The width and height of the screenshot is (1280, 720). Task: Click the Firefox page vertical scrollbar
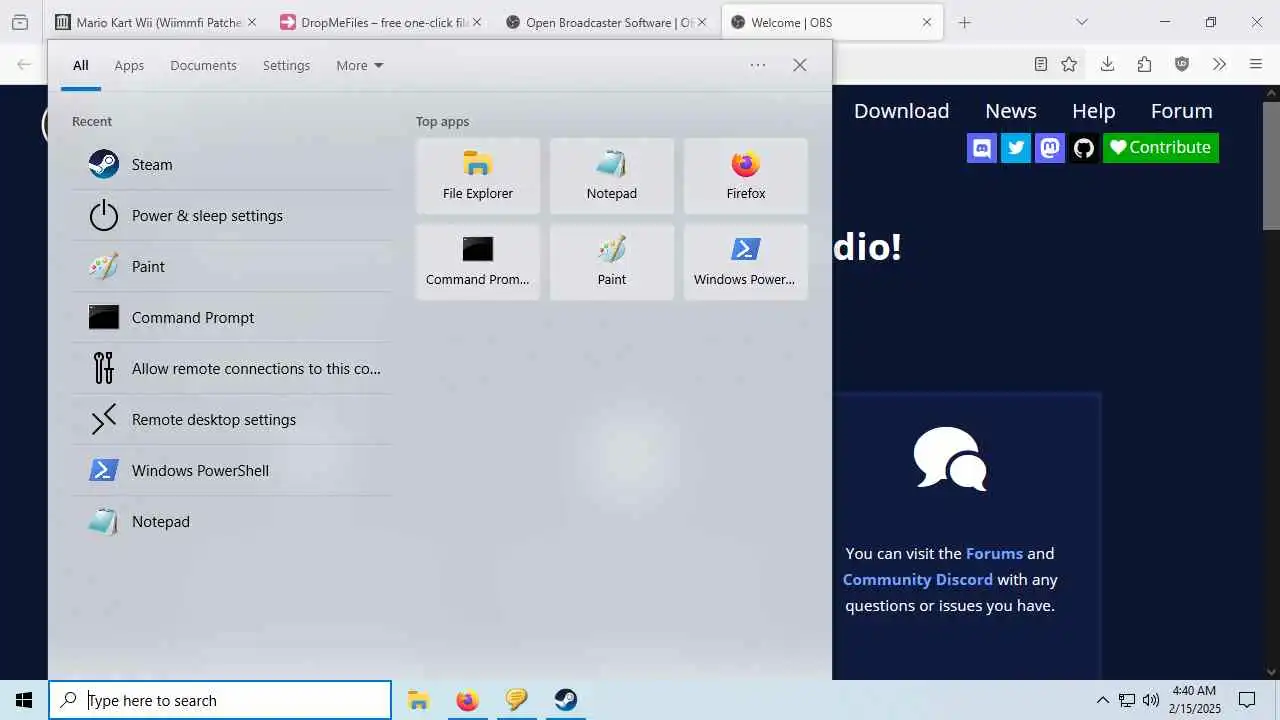(x=1272, y=165)
